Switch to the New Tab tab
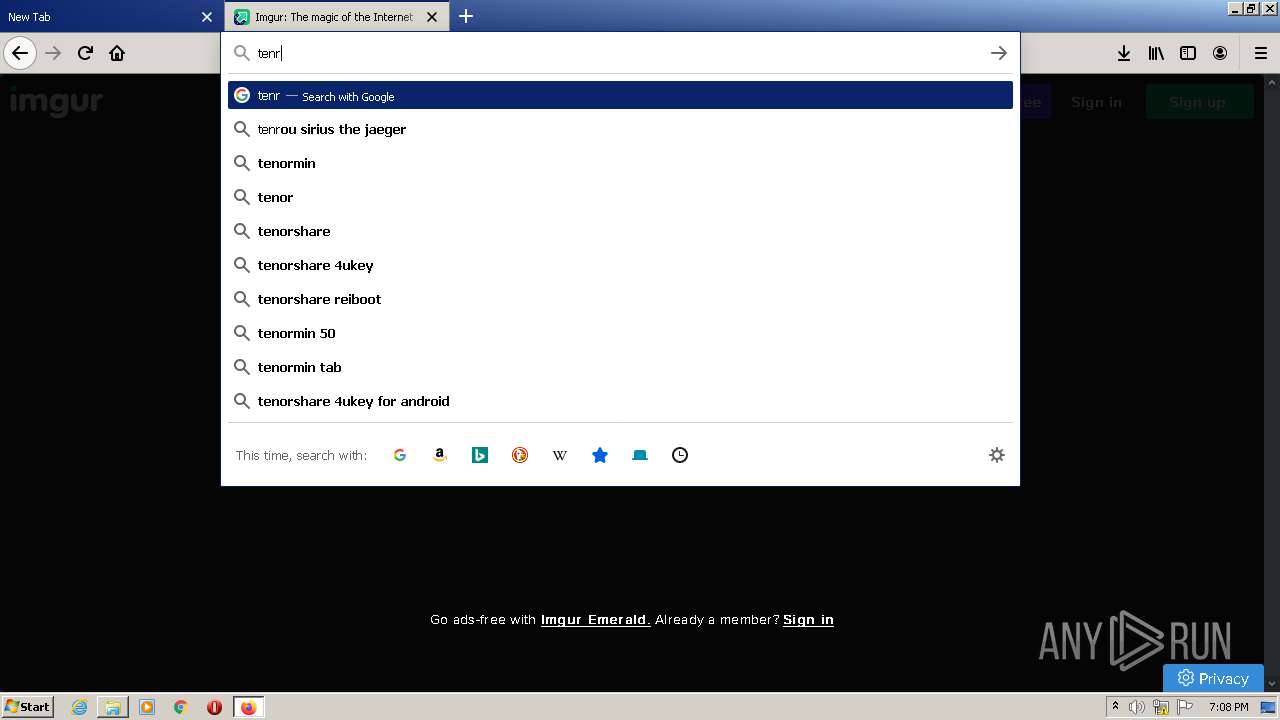 tap(100, 17)
